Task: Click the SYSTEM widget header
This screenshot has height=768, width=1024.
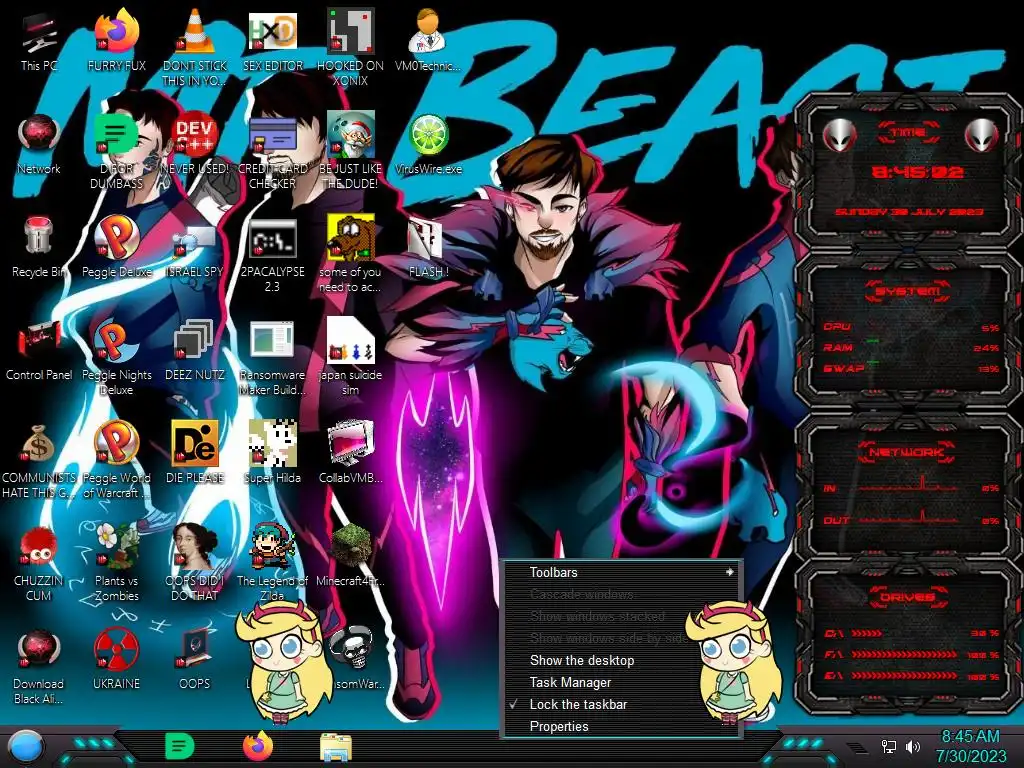Action: (908, 291)
